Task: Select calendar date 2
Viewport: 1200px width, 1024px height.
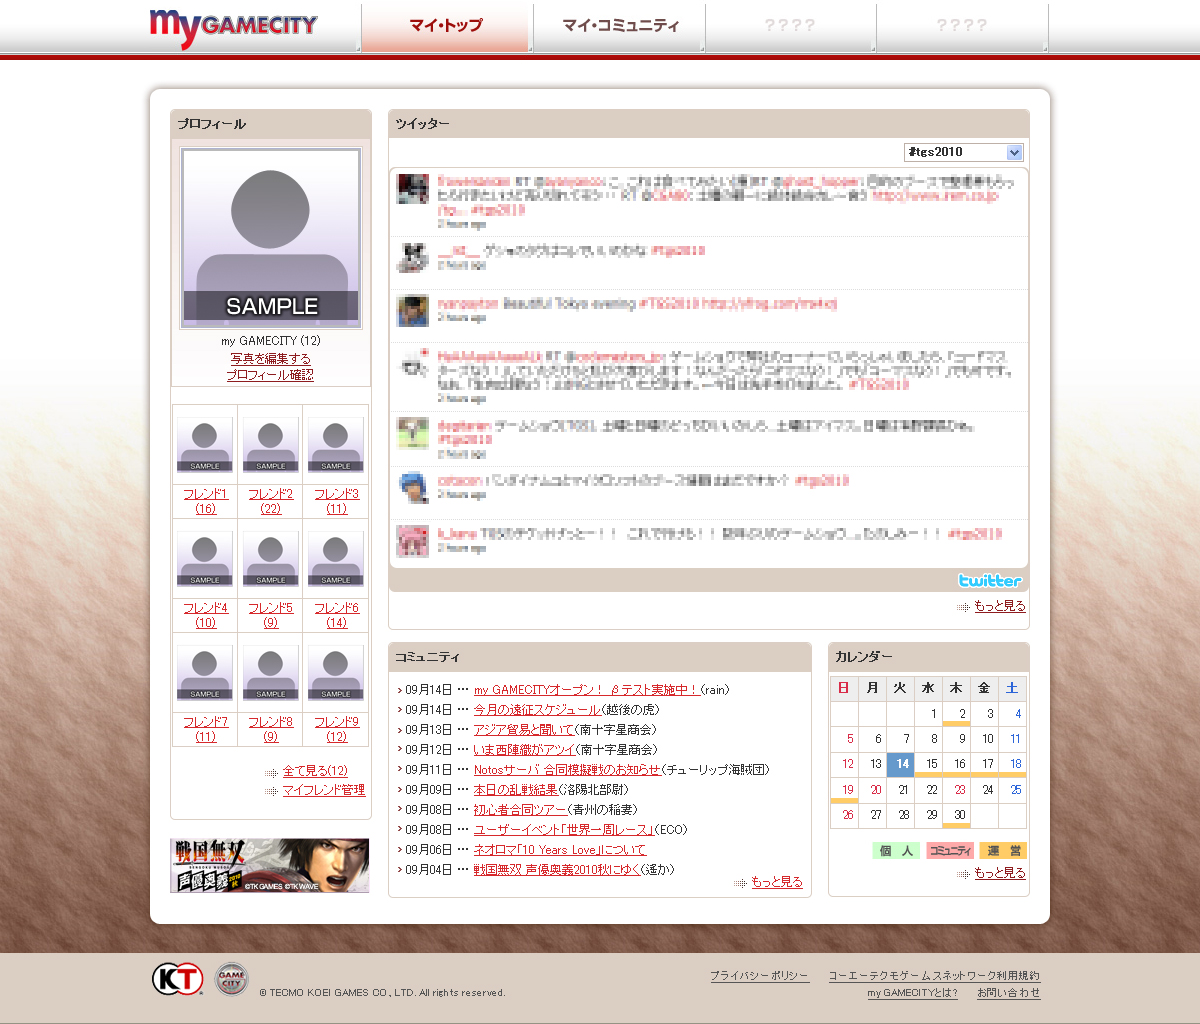Action: 957,714
